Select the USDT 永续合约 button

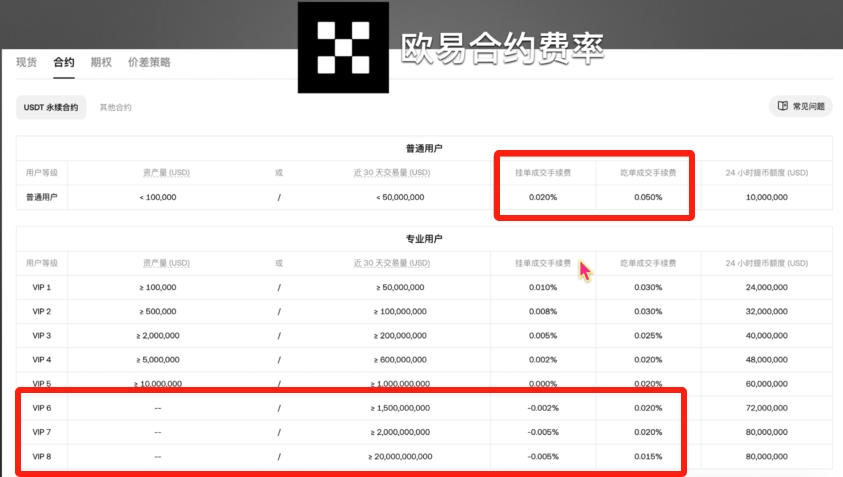pyautogui.click(x=51, y=108)
